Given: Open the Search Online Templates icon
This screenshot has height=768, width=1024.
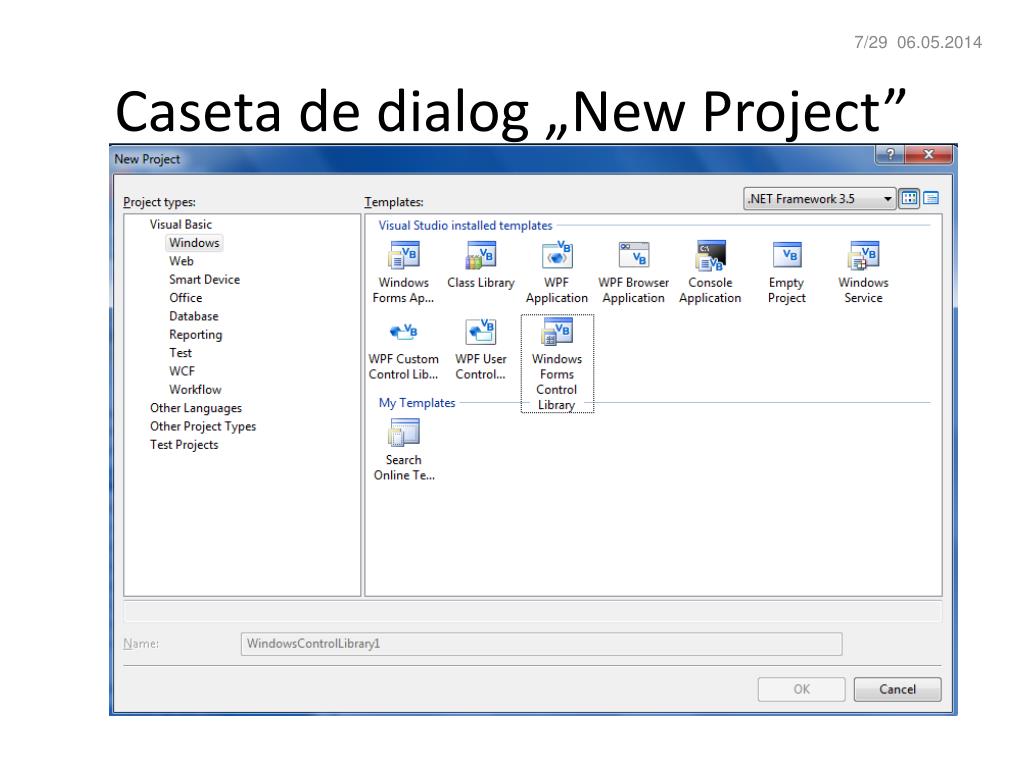Looking at the screenshot, I should point(404,432).
